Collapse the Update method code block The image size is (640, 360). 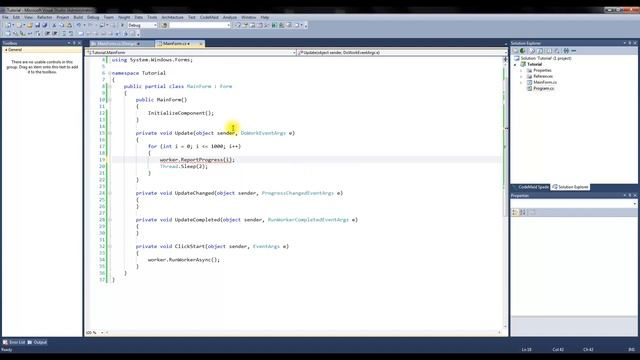tap(109, 133)
